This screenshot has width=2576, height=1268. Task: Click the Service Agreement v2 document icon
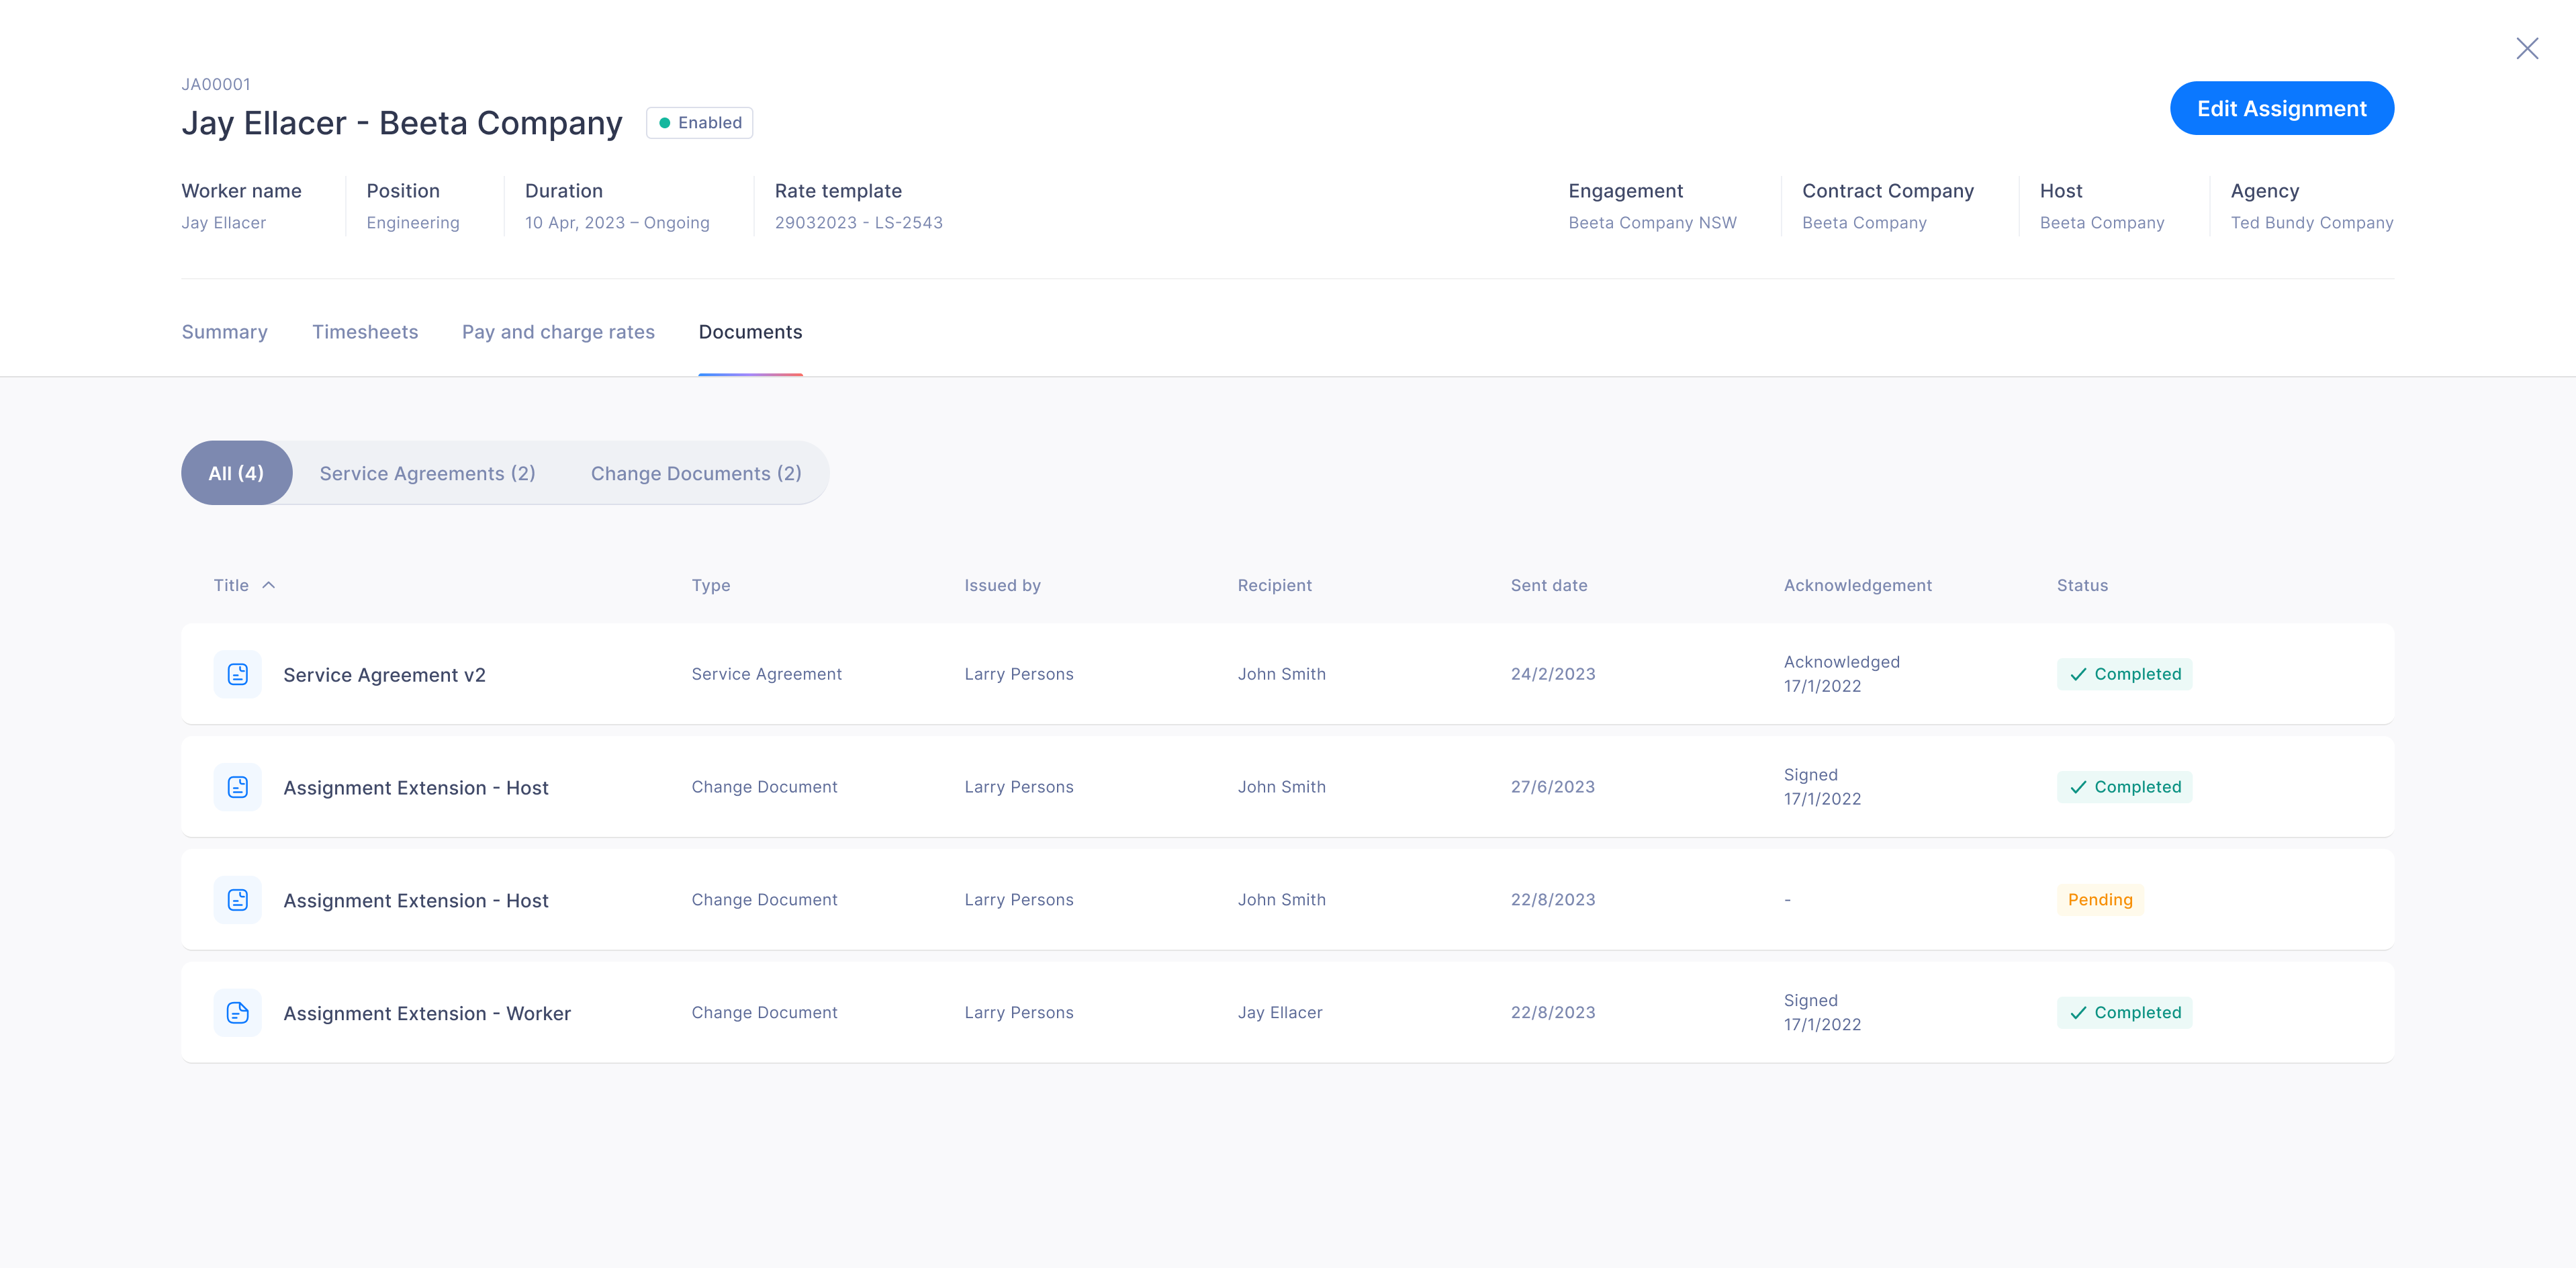tap(237, 674)
